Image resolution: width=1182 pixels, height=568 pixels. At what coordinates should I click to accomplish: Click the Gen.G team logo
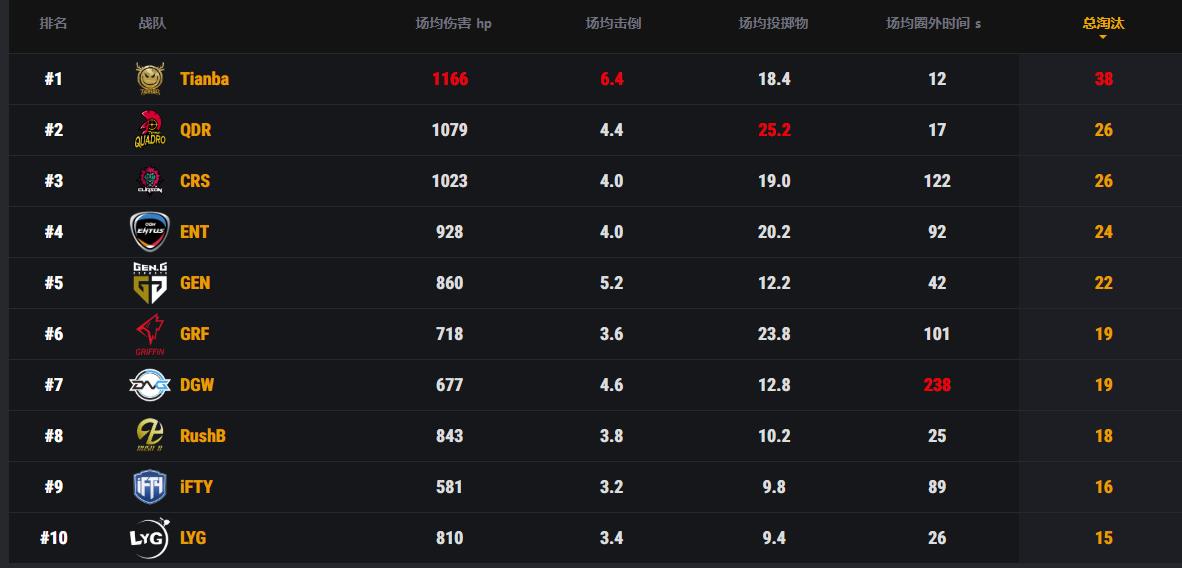(150, 283)
